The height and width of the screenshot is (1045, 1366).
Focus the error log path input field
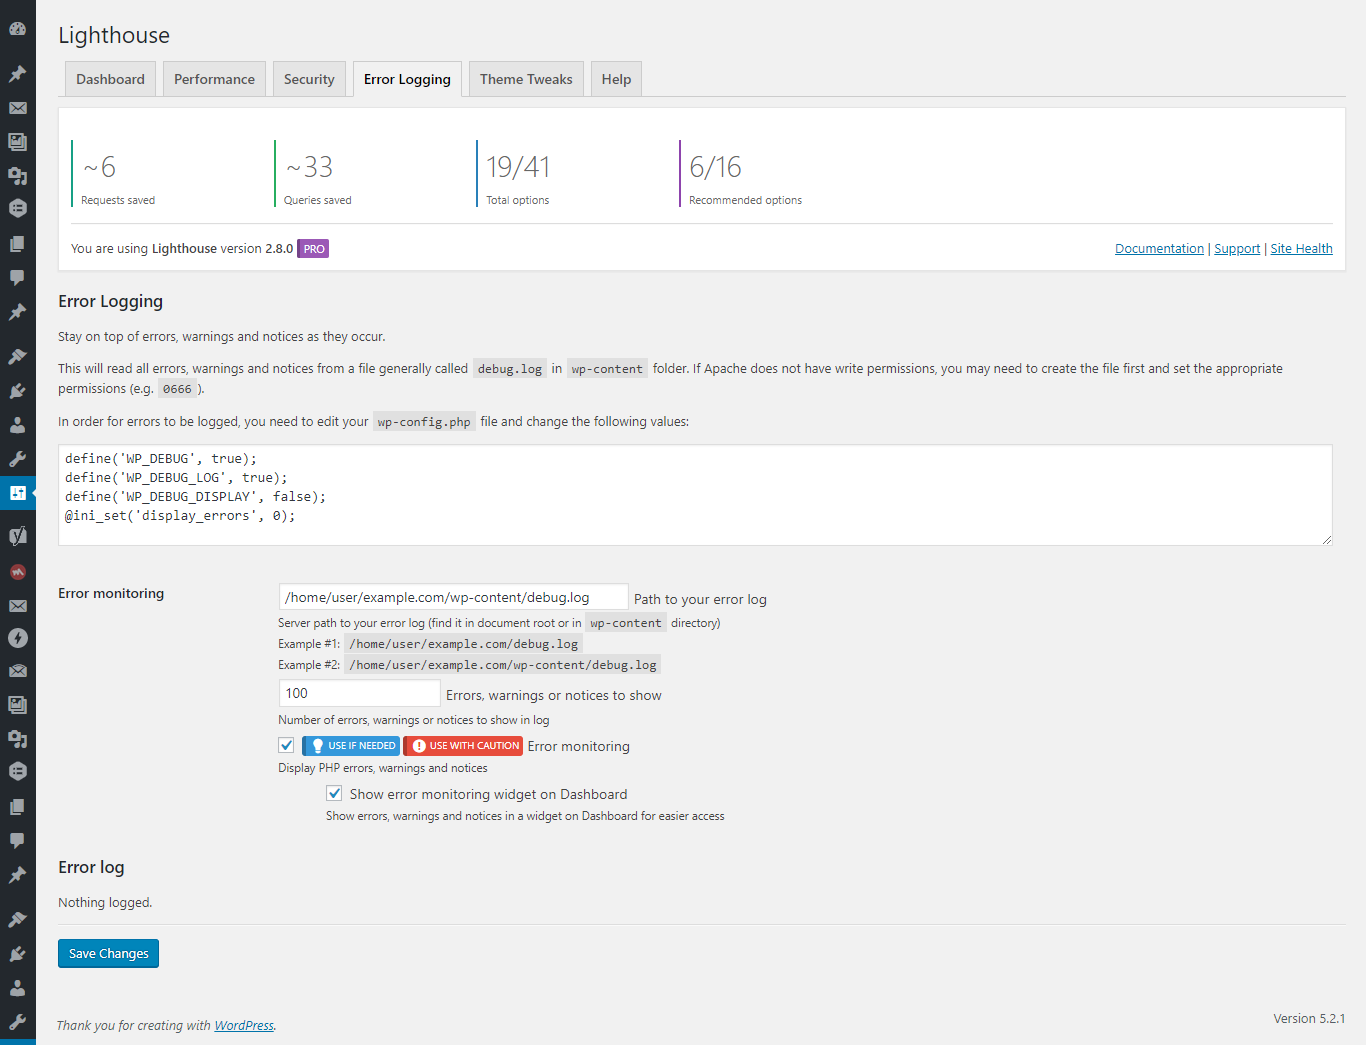[x=453, y=597]
